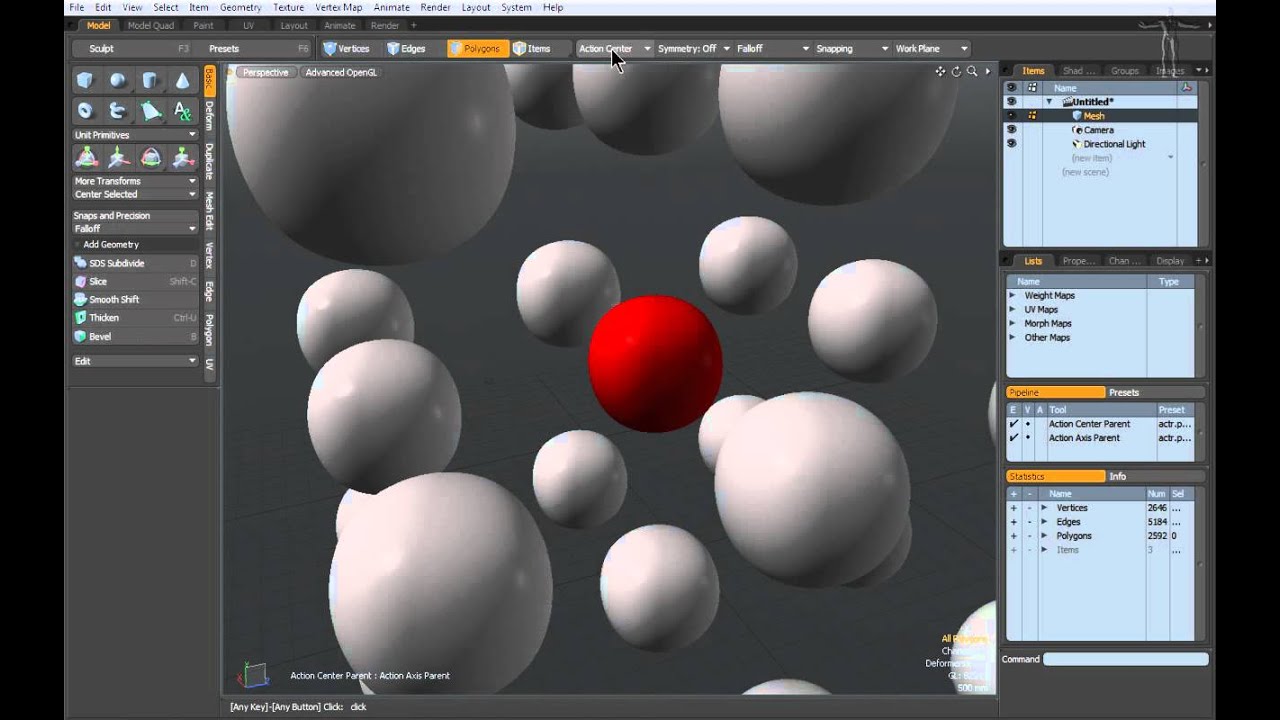Expand Weight Maps in Lists panel

(1012, 296)
